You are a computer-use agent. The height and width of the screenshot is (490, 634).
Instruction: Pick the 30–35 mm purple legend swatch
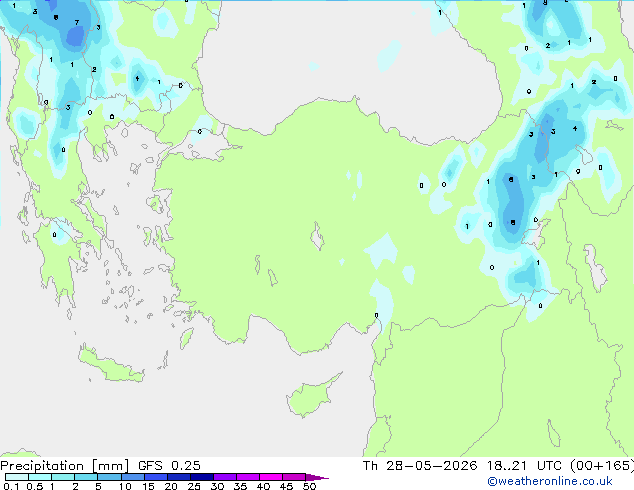coord(225,477)
